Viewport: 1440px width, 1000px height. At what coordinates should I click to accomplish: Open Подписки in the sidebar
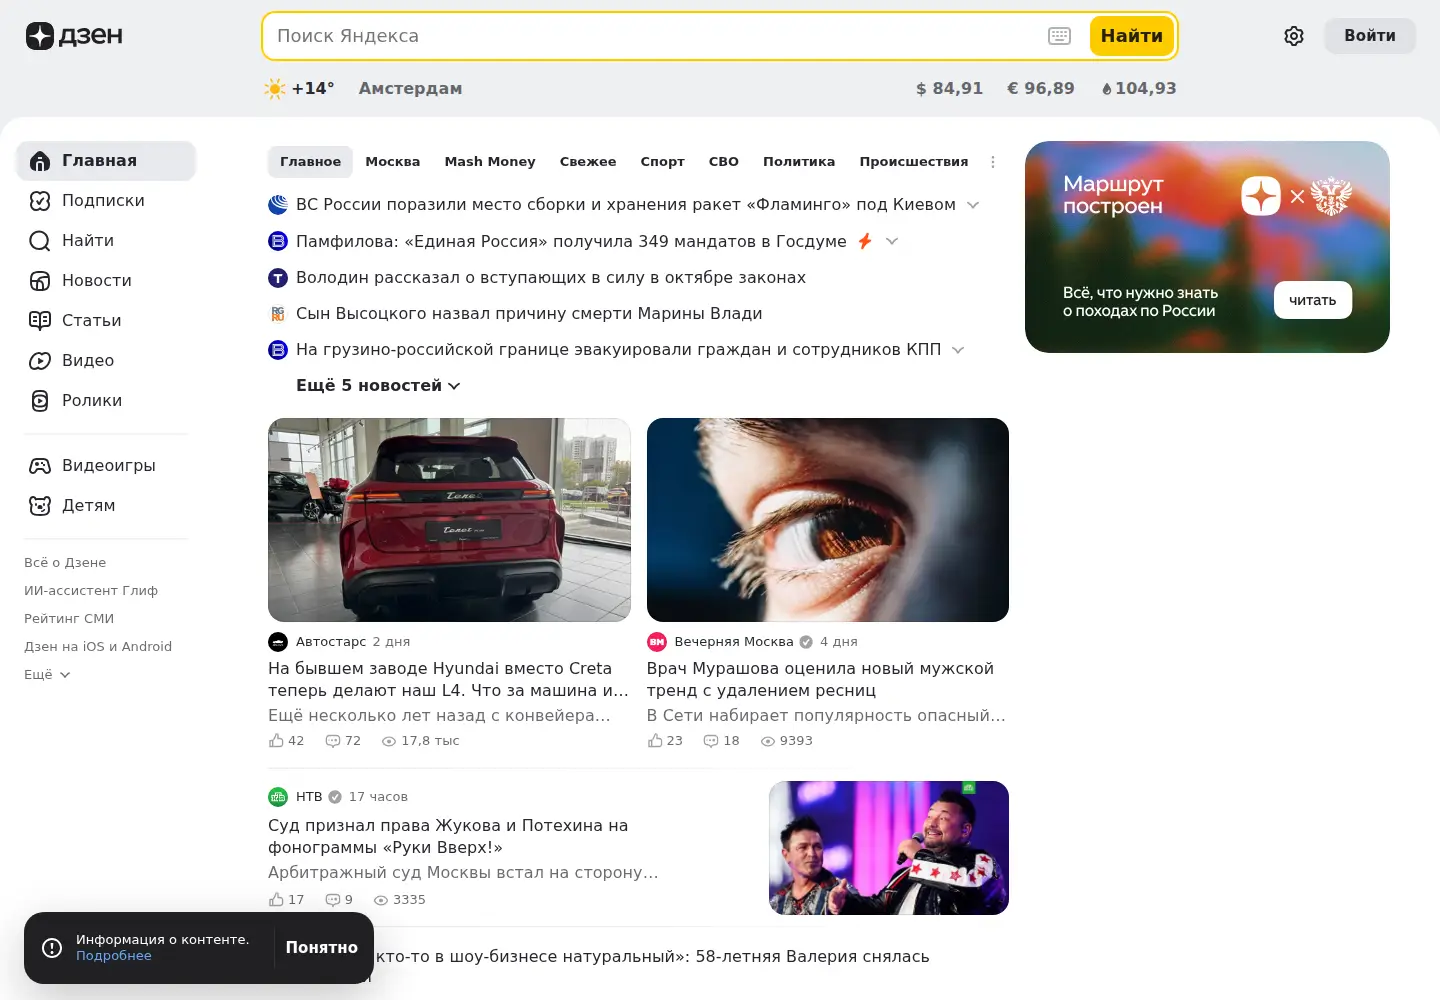tap(105, 201)
